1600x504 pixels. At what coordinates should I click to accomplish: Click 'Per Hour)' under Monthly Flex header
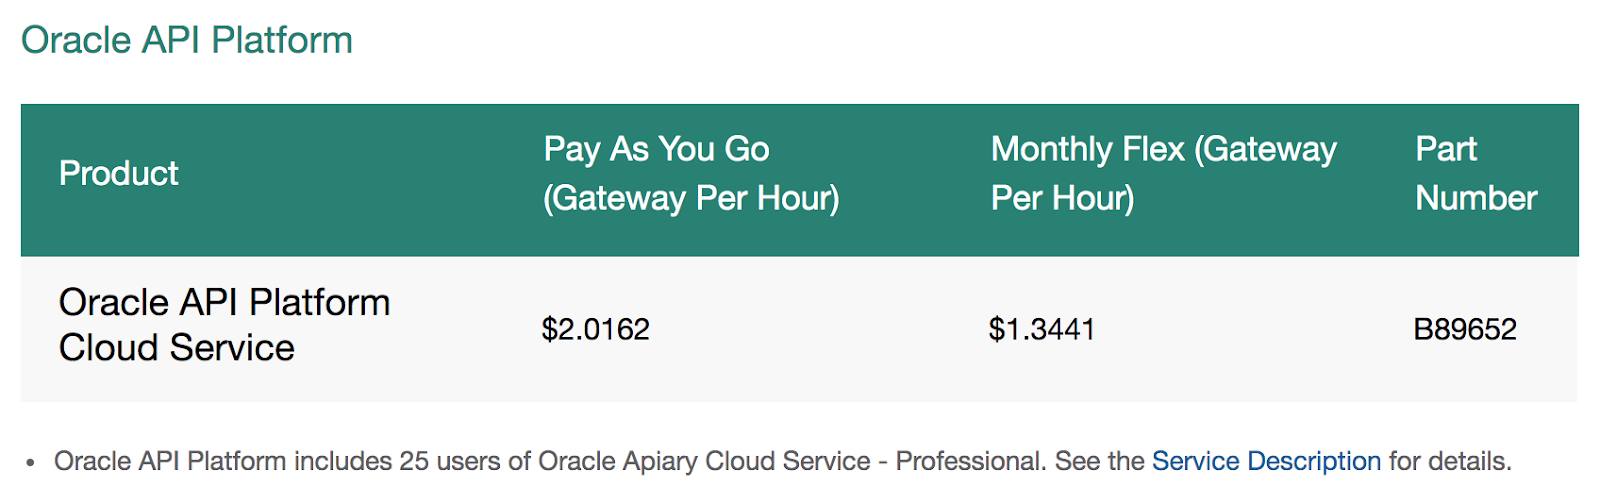[1062, 198]
